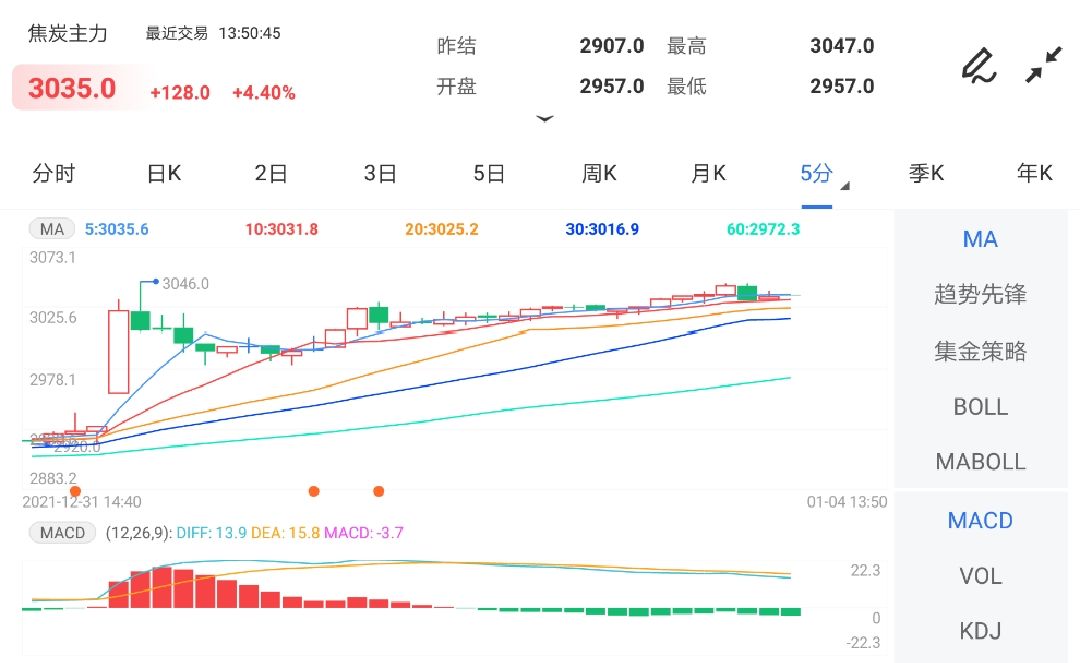
Task: Open the 月K chart tab
Action: (x=708, y=173)
